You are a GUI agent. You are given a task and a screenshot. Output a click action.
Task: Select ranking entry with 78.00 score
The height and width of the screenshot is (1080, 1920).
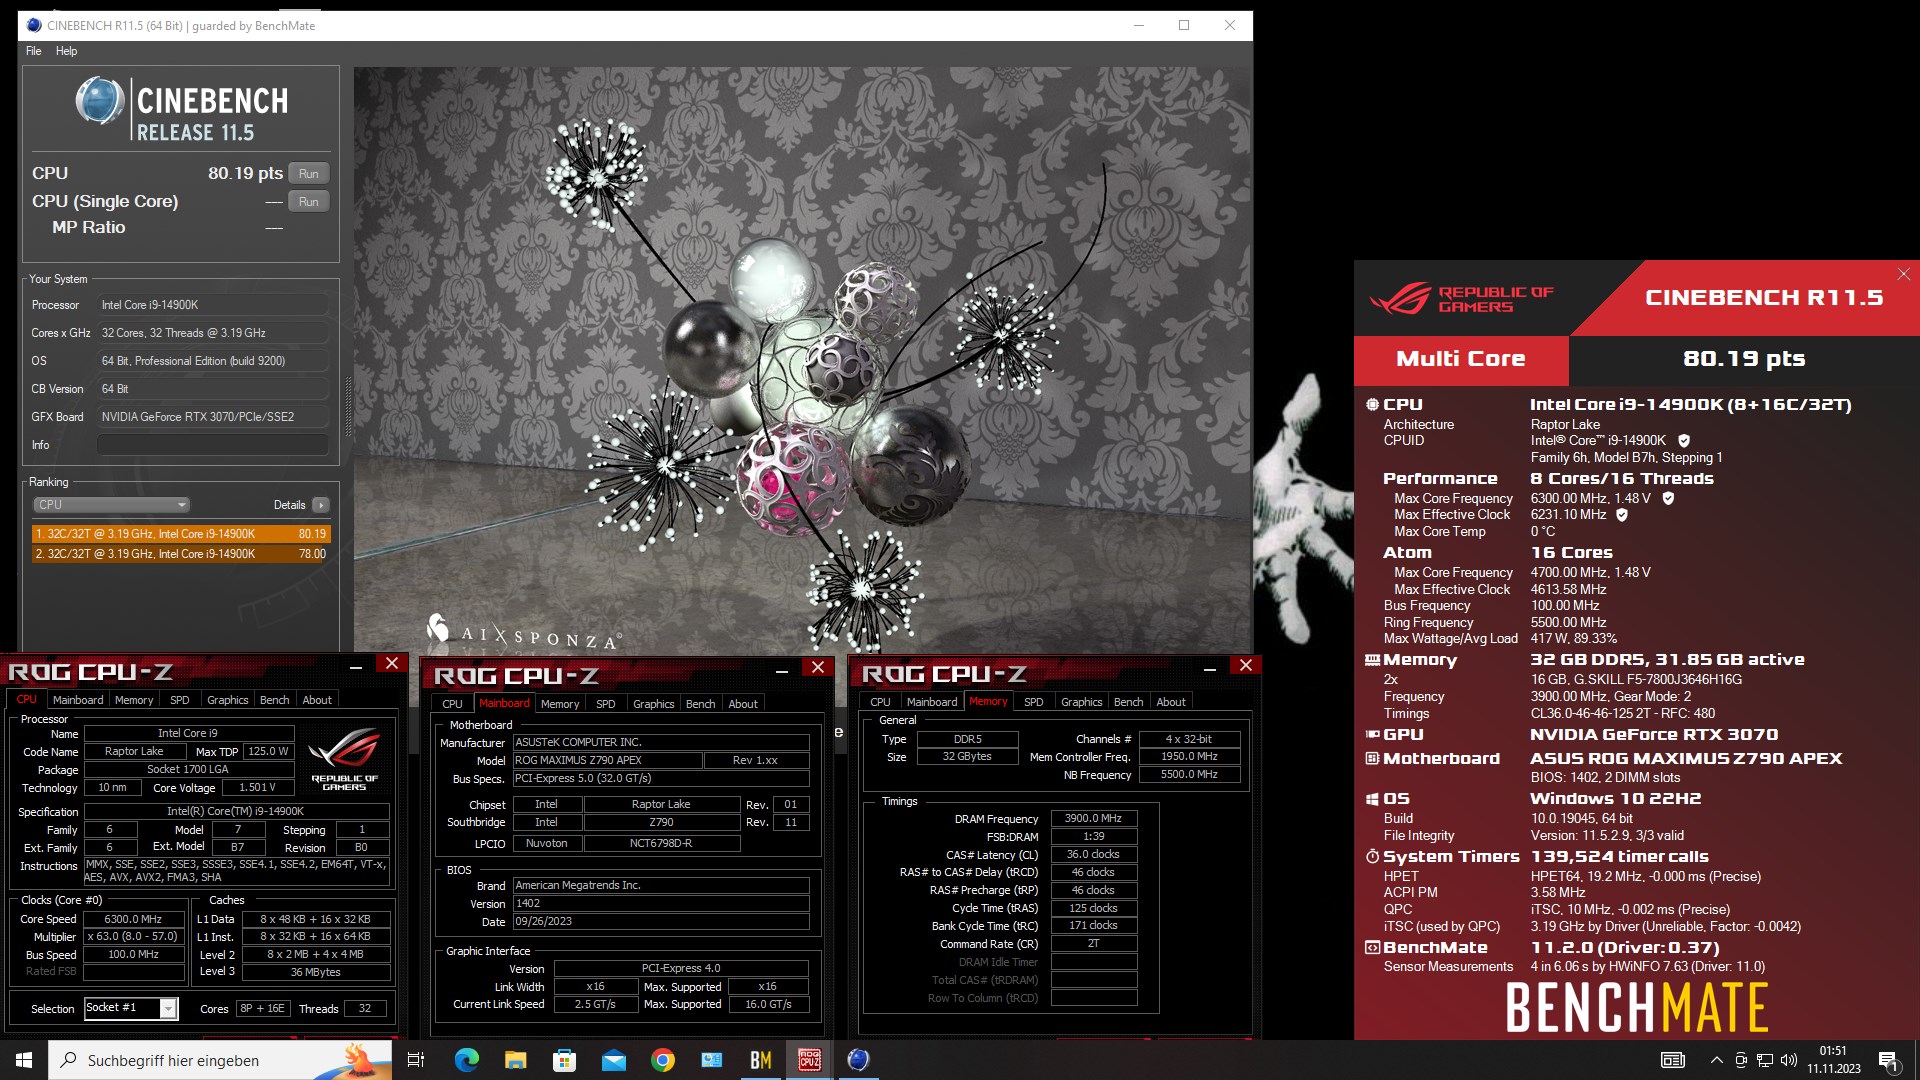181,554
